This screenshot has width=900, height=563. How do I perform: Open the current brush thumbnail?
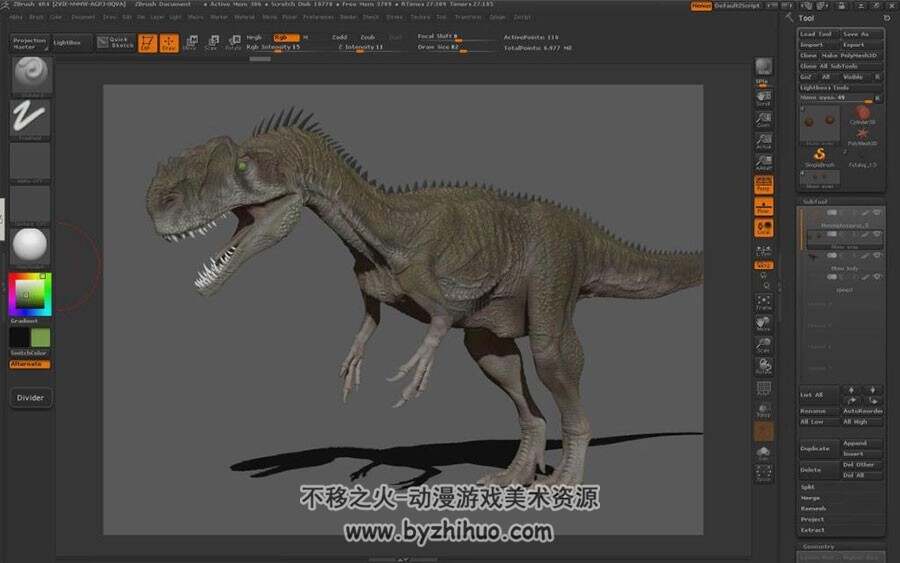coord(32,75)
